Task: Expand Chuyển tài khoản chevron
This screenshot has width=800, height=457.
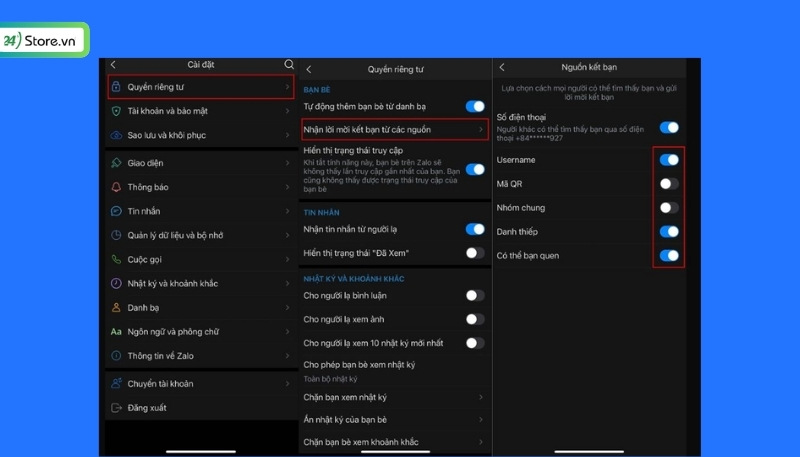Action: coord(287,384)
